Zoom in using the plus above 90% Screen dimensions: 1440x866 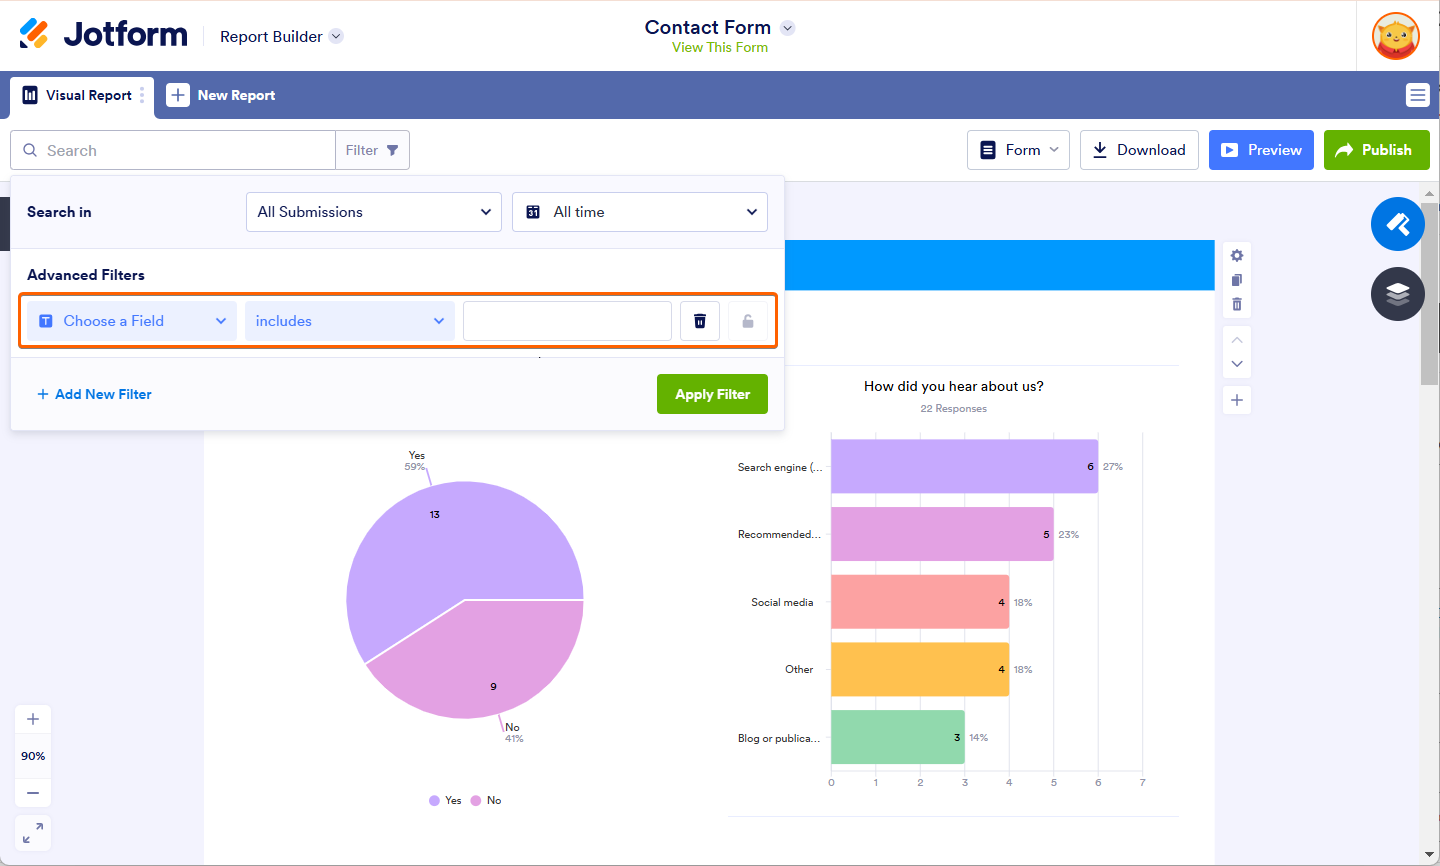[33, 719]
